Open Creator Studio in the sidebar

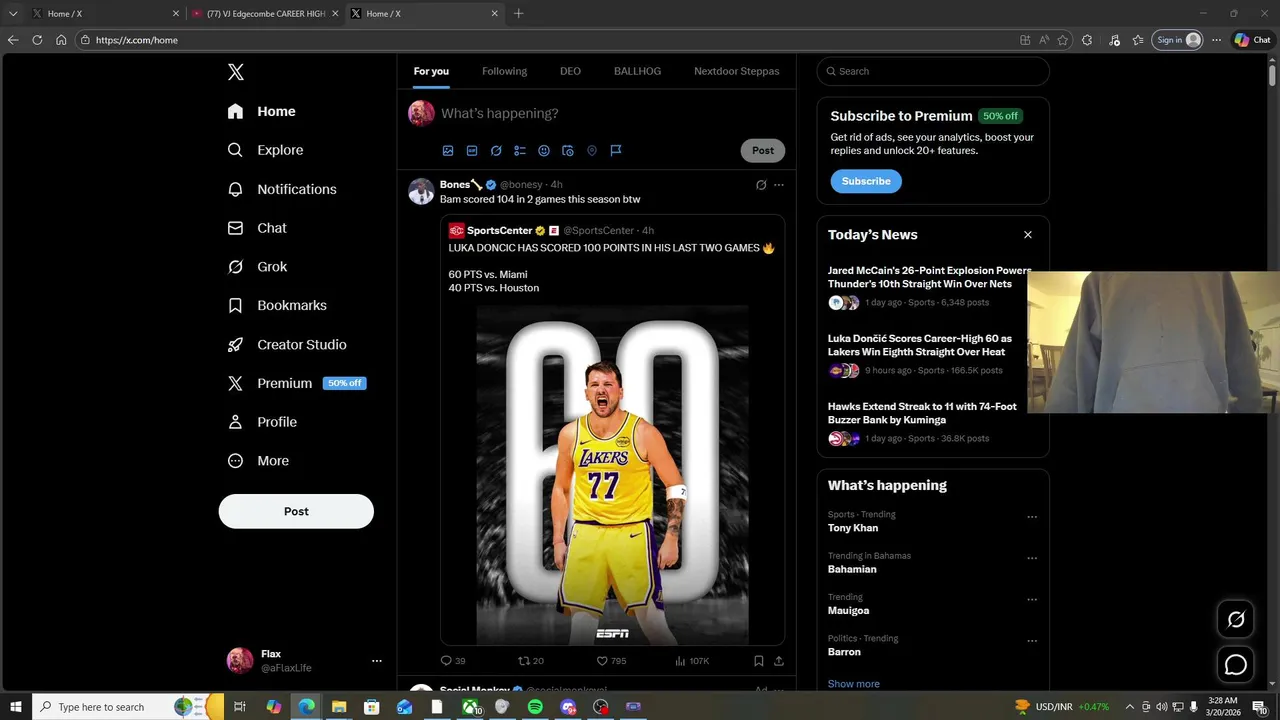(287, 344)
